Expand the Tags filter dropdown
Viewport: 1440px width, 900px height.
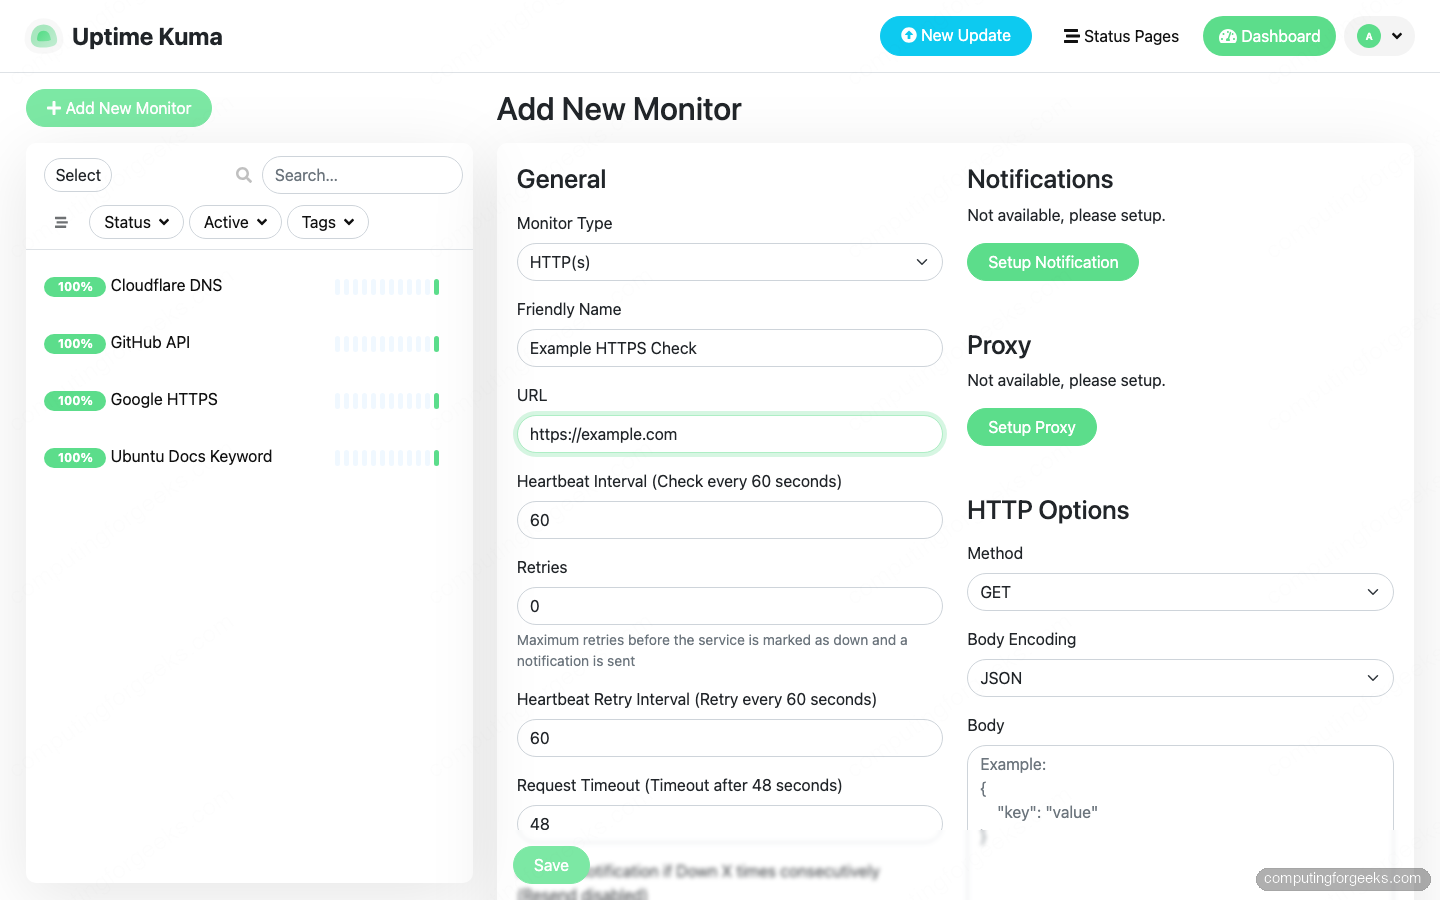[327, 222]
